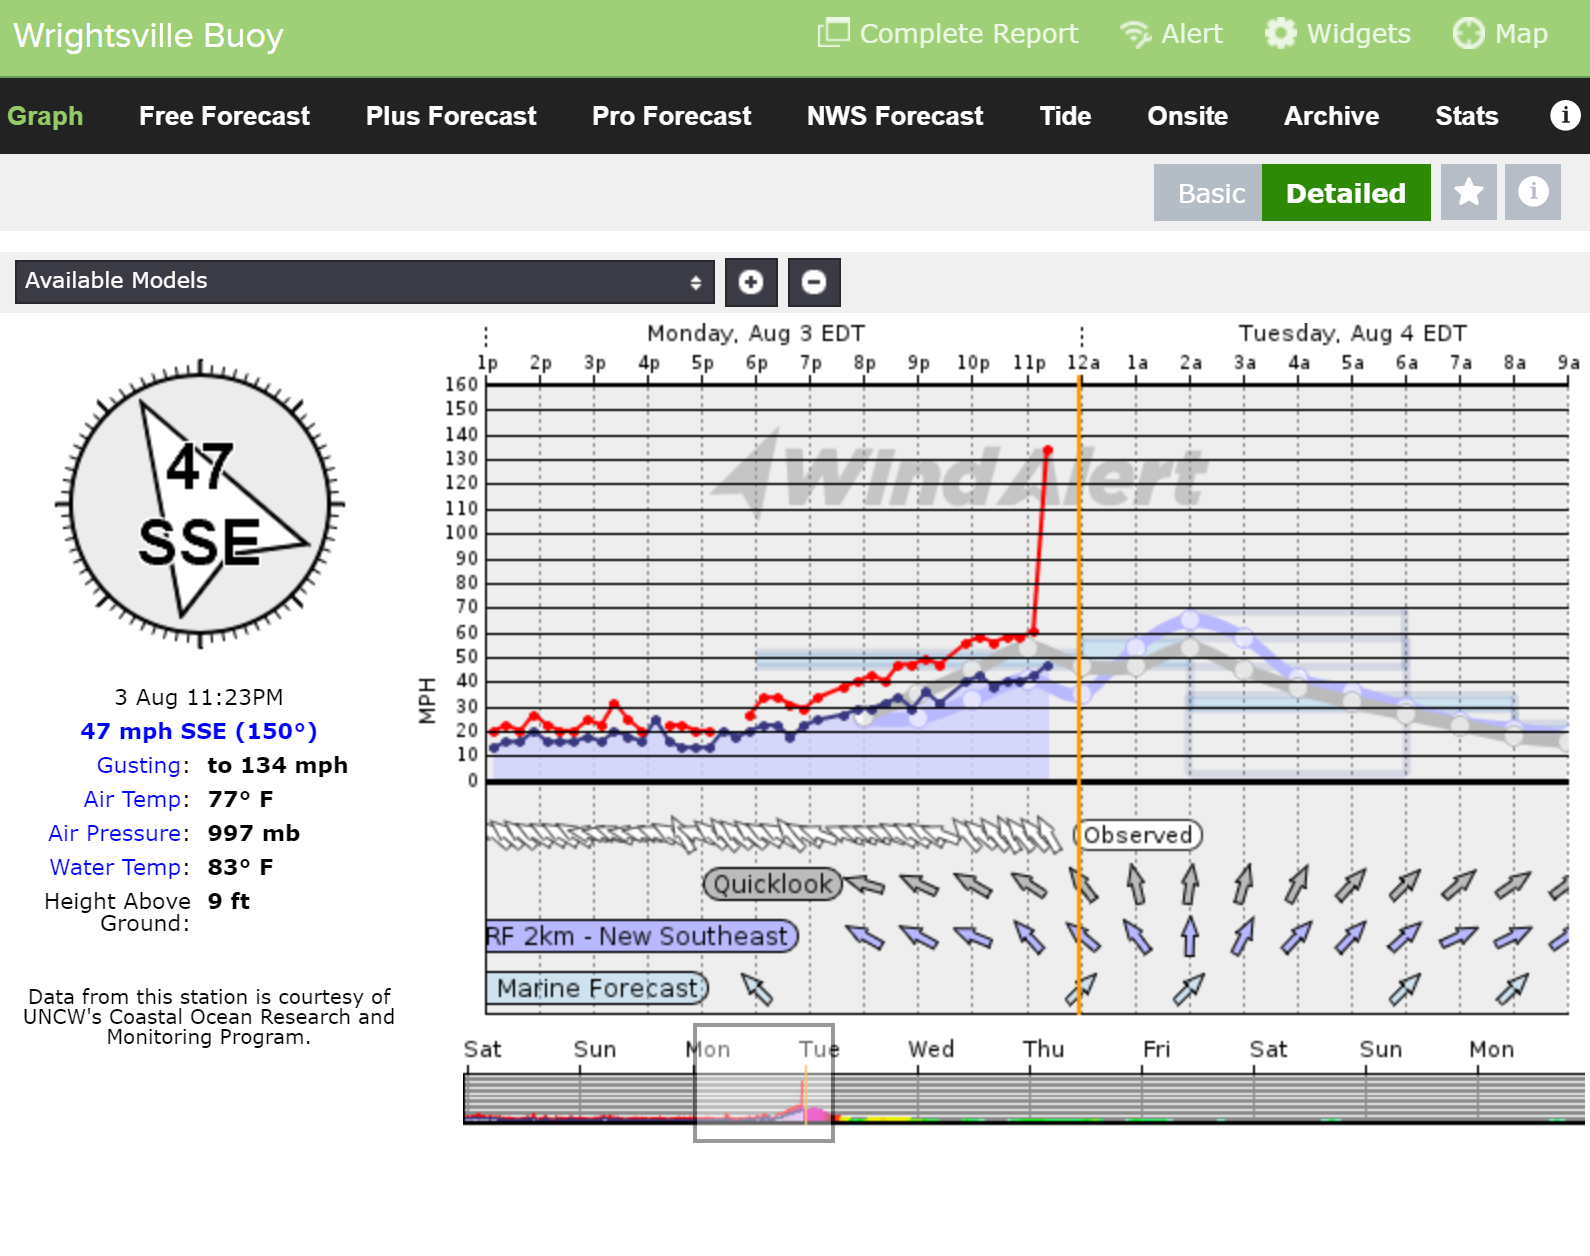This screenshot has width=1590, height=1256.
Task: Click the 'to 134 mph' gust value
Action: coord(278,765)
